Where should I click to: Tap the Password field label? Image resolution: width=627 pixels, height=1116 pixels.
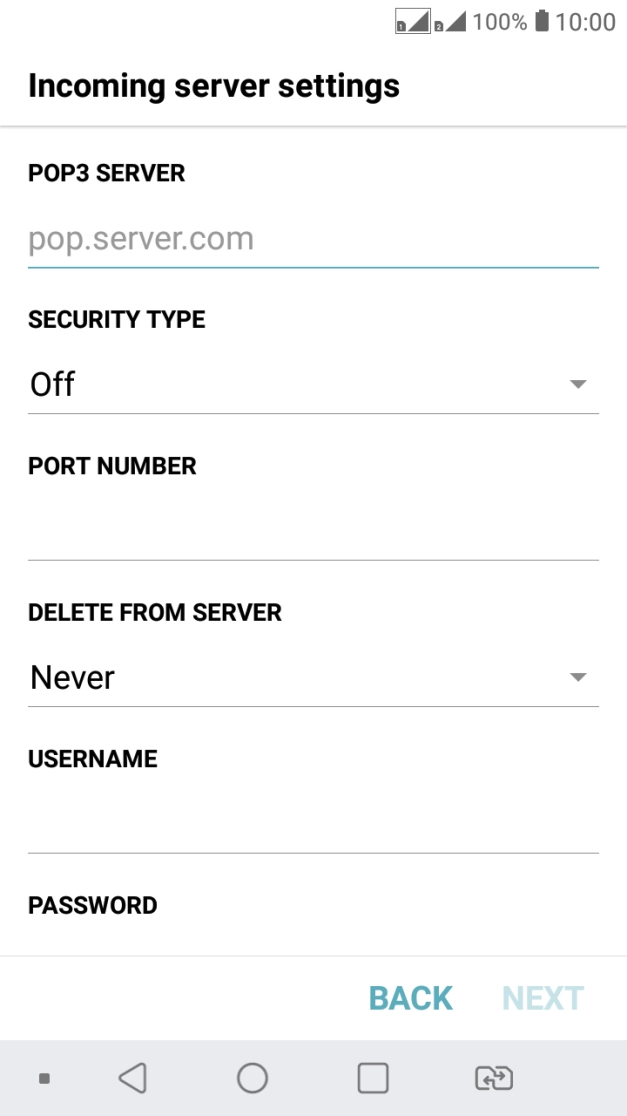(x=93, y=905)
